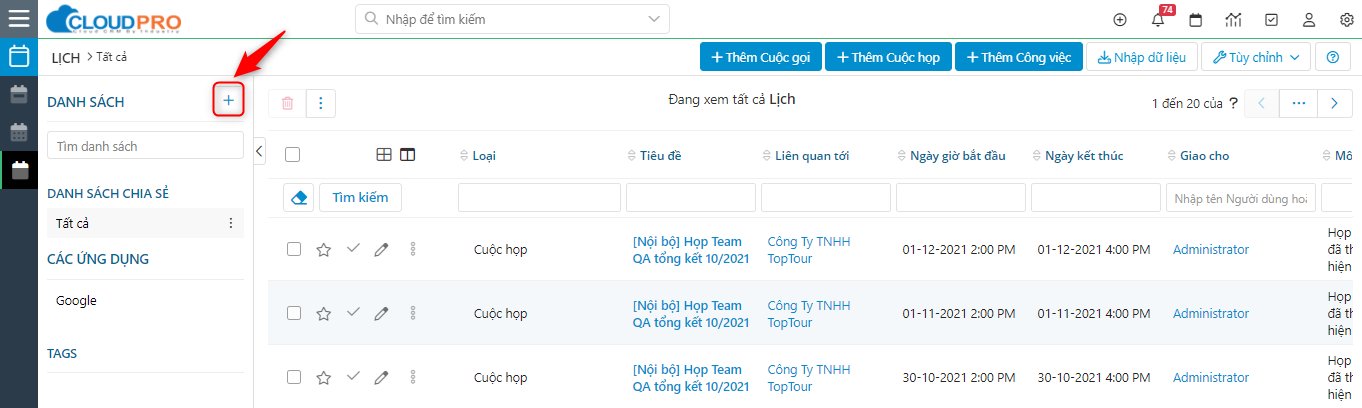
Task: Click the plus icon to add a list
Action: 228,100
